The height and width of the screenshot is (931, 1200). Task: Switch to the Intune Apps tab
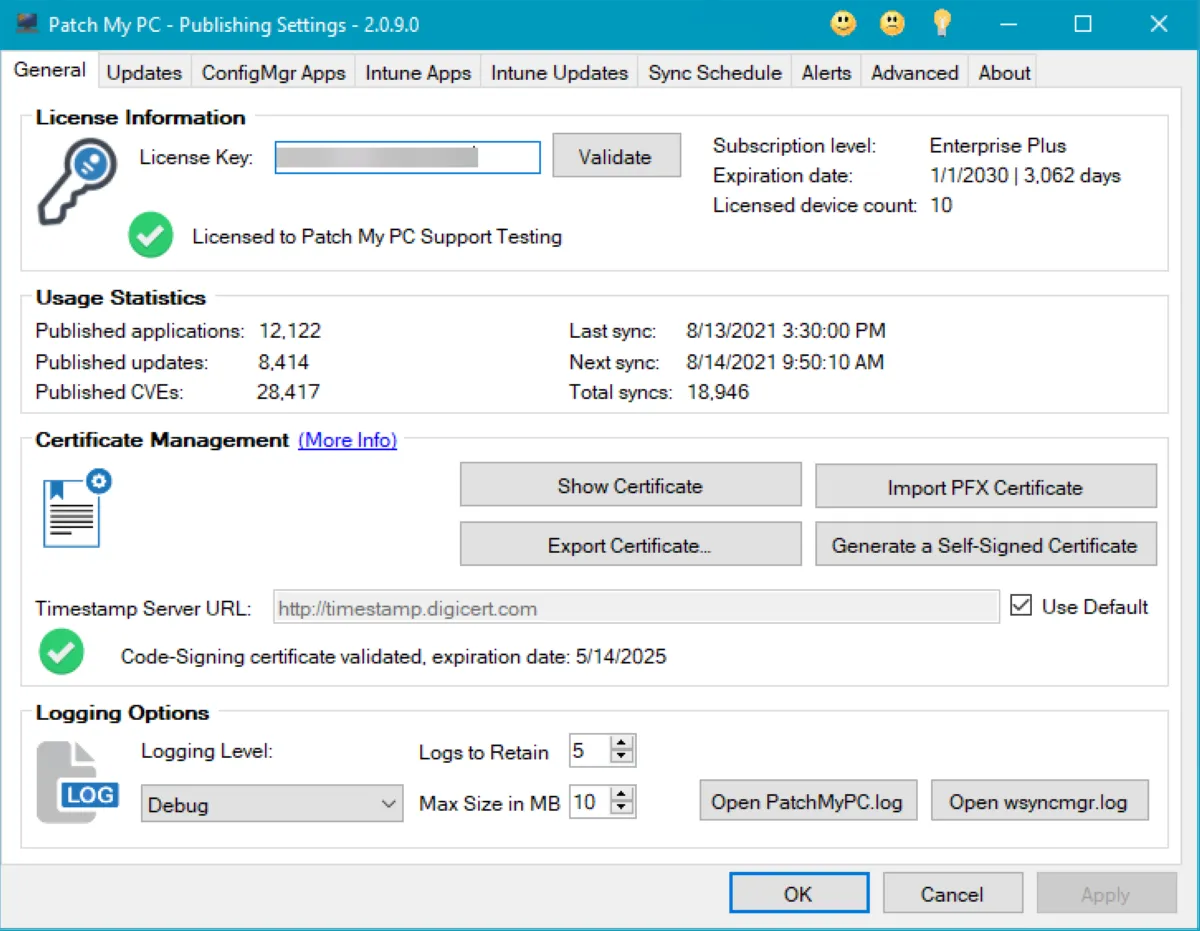[x=418, y=73]
